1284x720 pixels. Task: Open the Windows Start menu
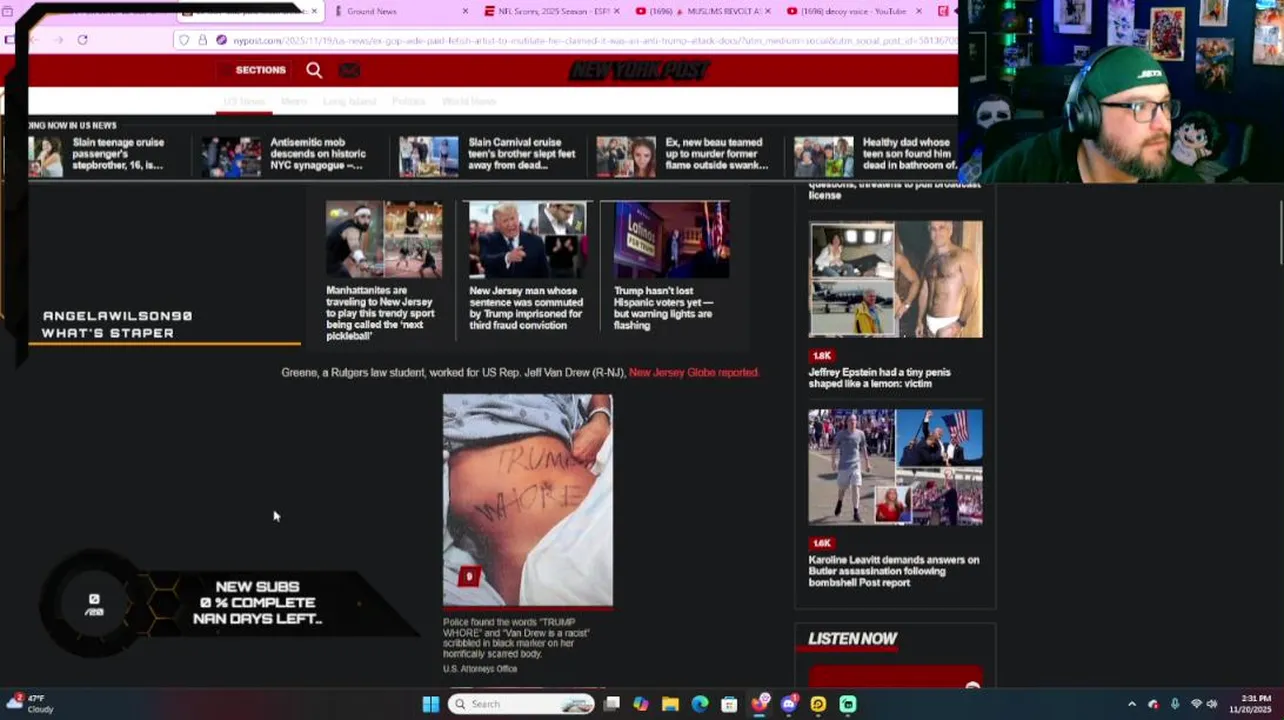(431, 704)
